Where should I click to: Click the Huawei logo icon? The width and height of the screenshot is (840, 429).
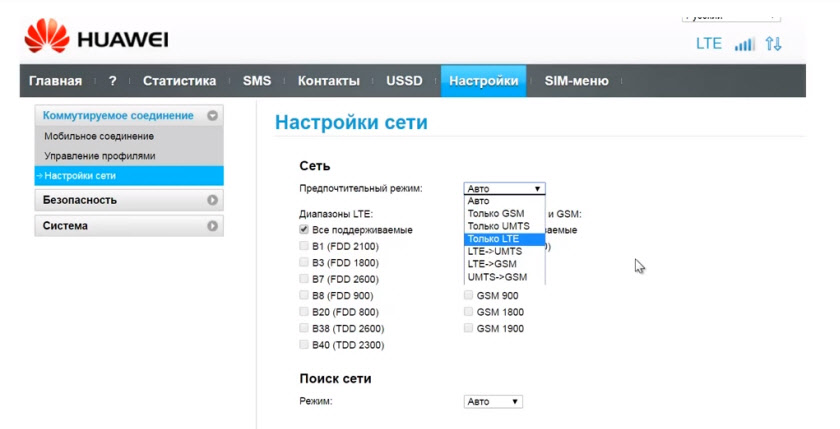point(45,38)
